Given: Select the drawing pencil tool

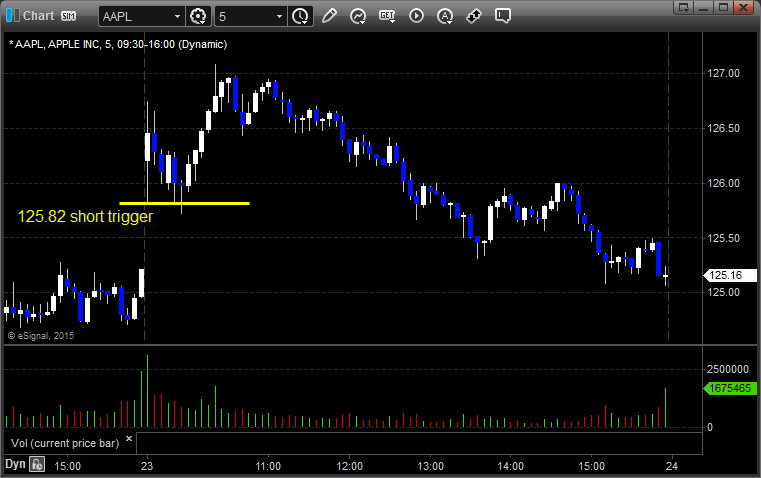Looking at the screenshot, I should [x=329, y=16].
